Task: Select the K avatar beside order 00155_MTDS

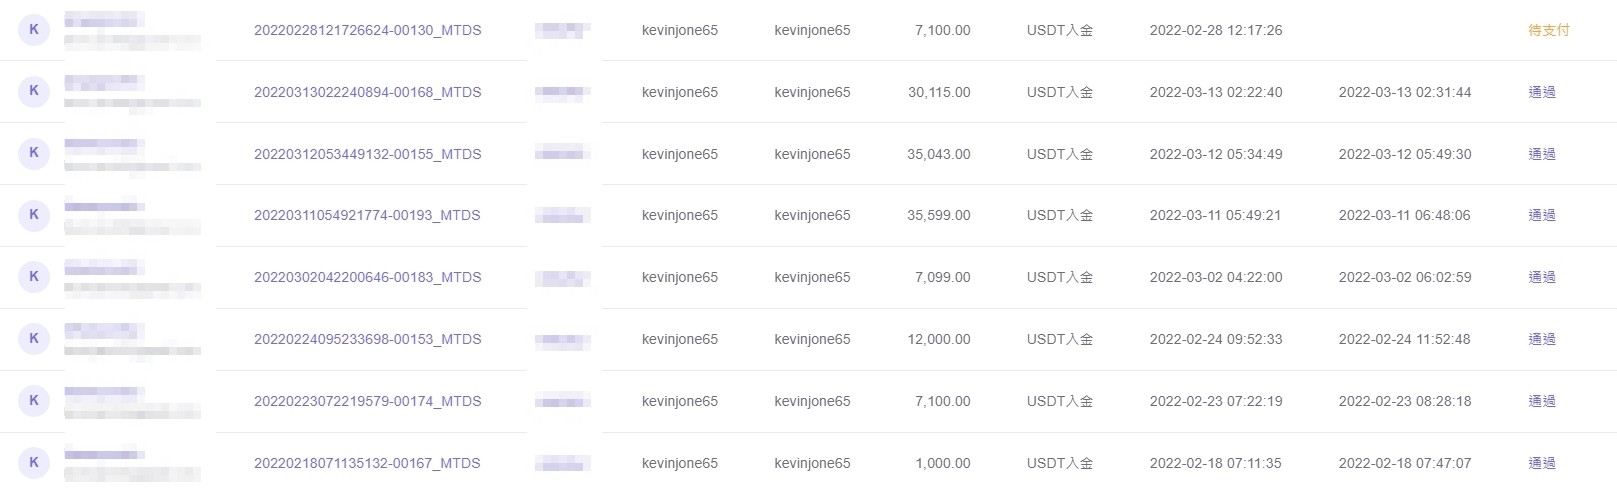Action: 34,153
